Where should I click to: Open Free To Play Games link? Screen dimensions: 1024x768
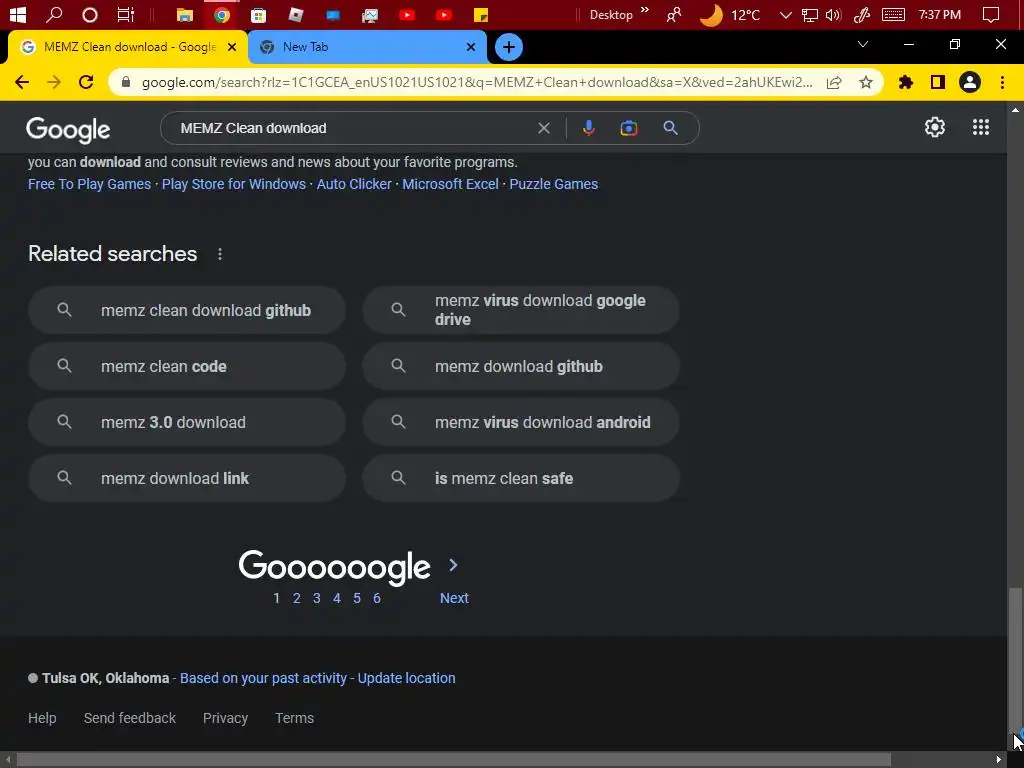[89, 184]
